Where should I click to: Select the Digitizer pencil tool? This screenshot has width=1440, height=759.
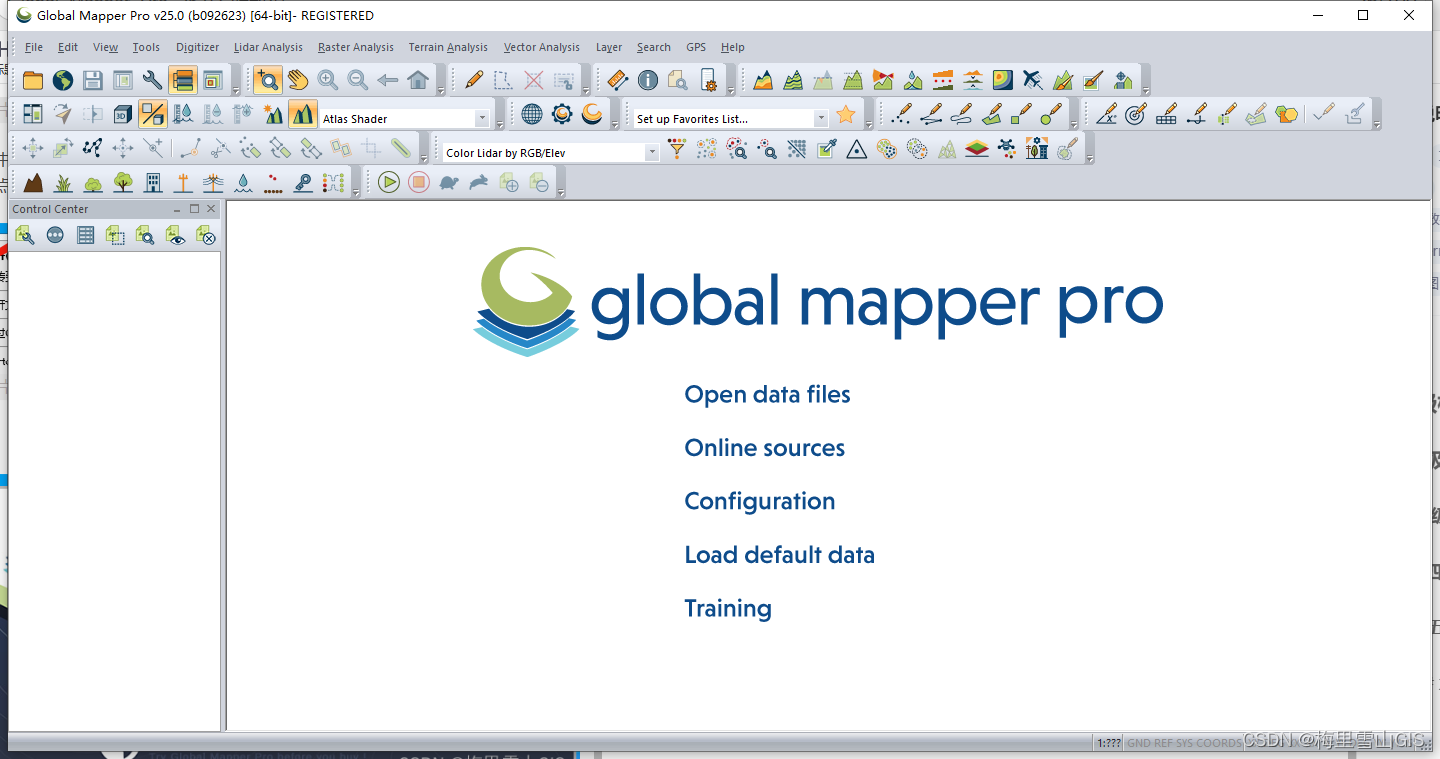[x=474, y=81]
